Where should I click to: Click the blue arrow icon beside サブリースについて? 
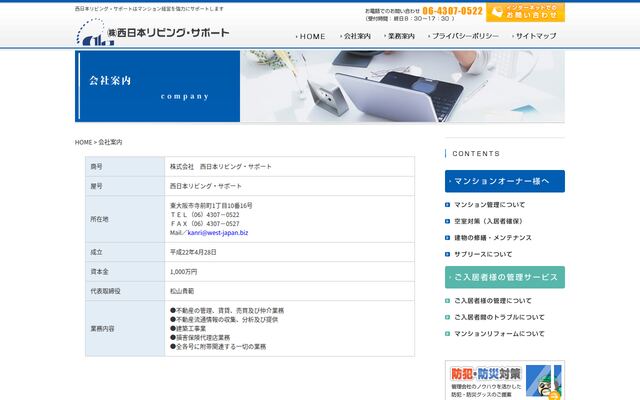point(447,254)
